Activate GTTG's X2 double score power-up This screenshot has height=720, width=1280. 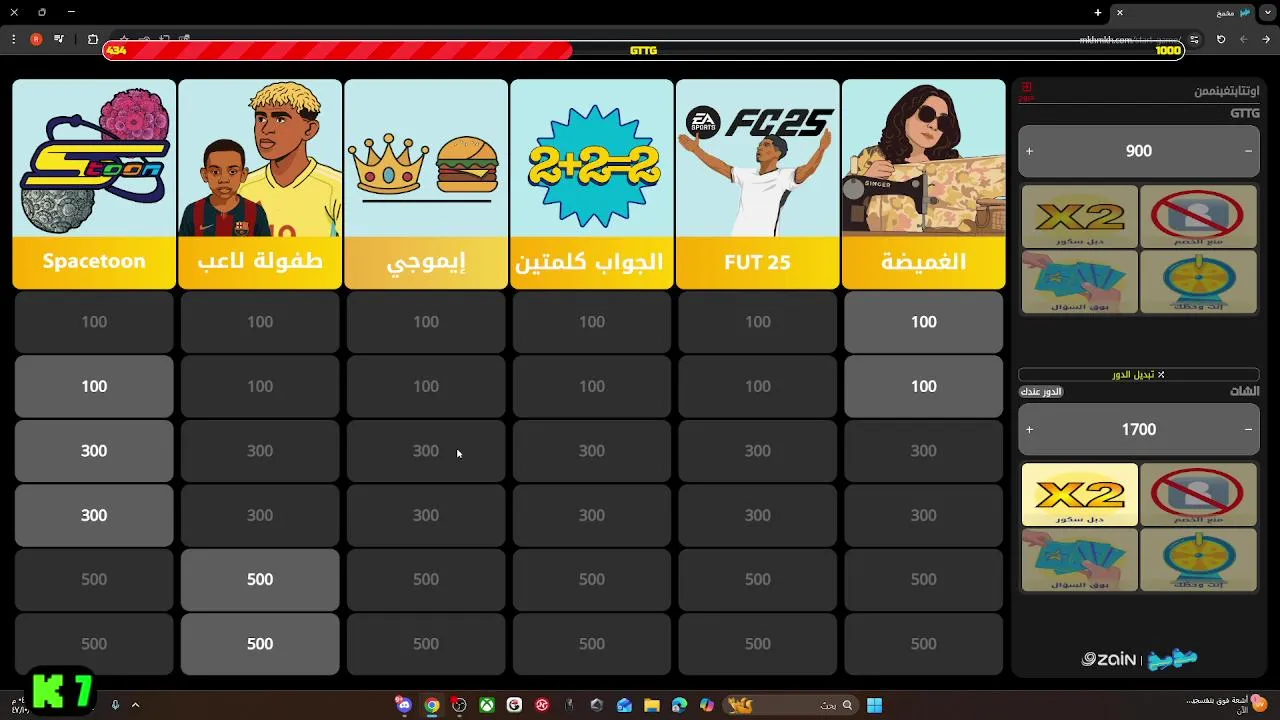(x=1079, y=216)
